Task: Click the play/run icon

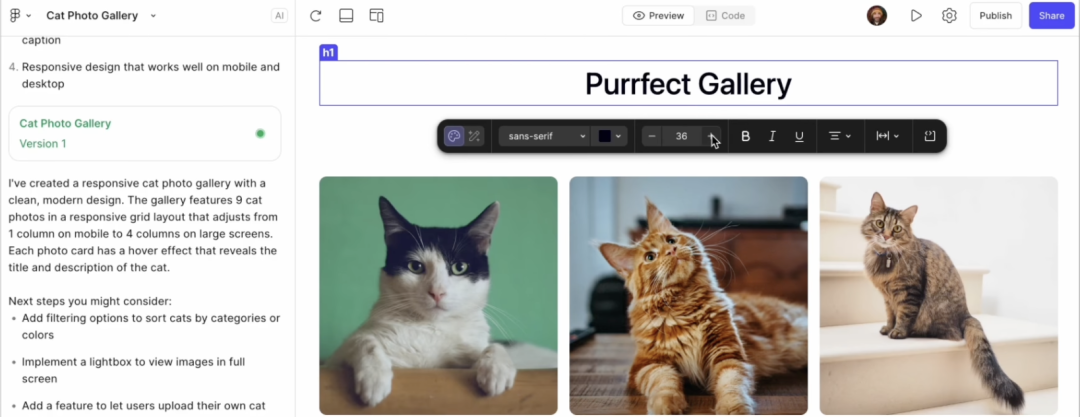Action: pos(915,16)
